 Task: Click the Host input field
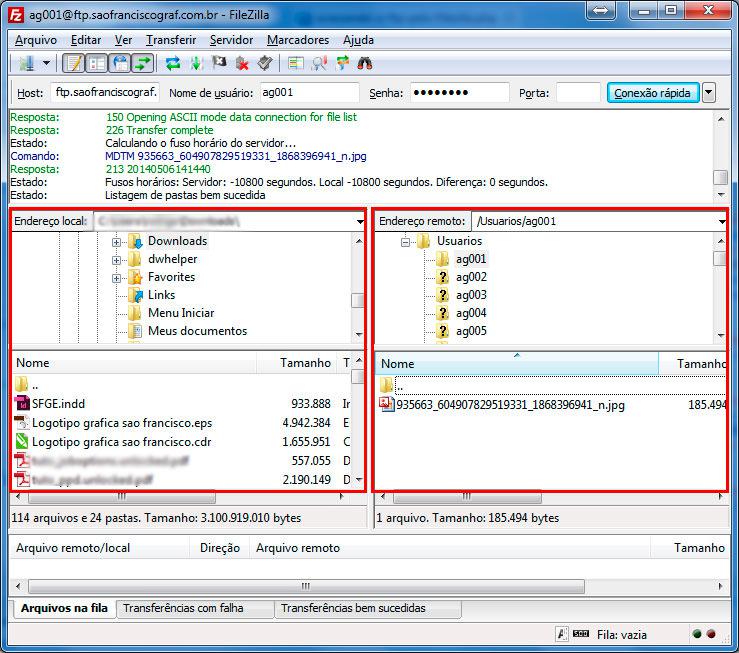(x=105, y=92)
